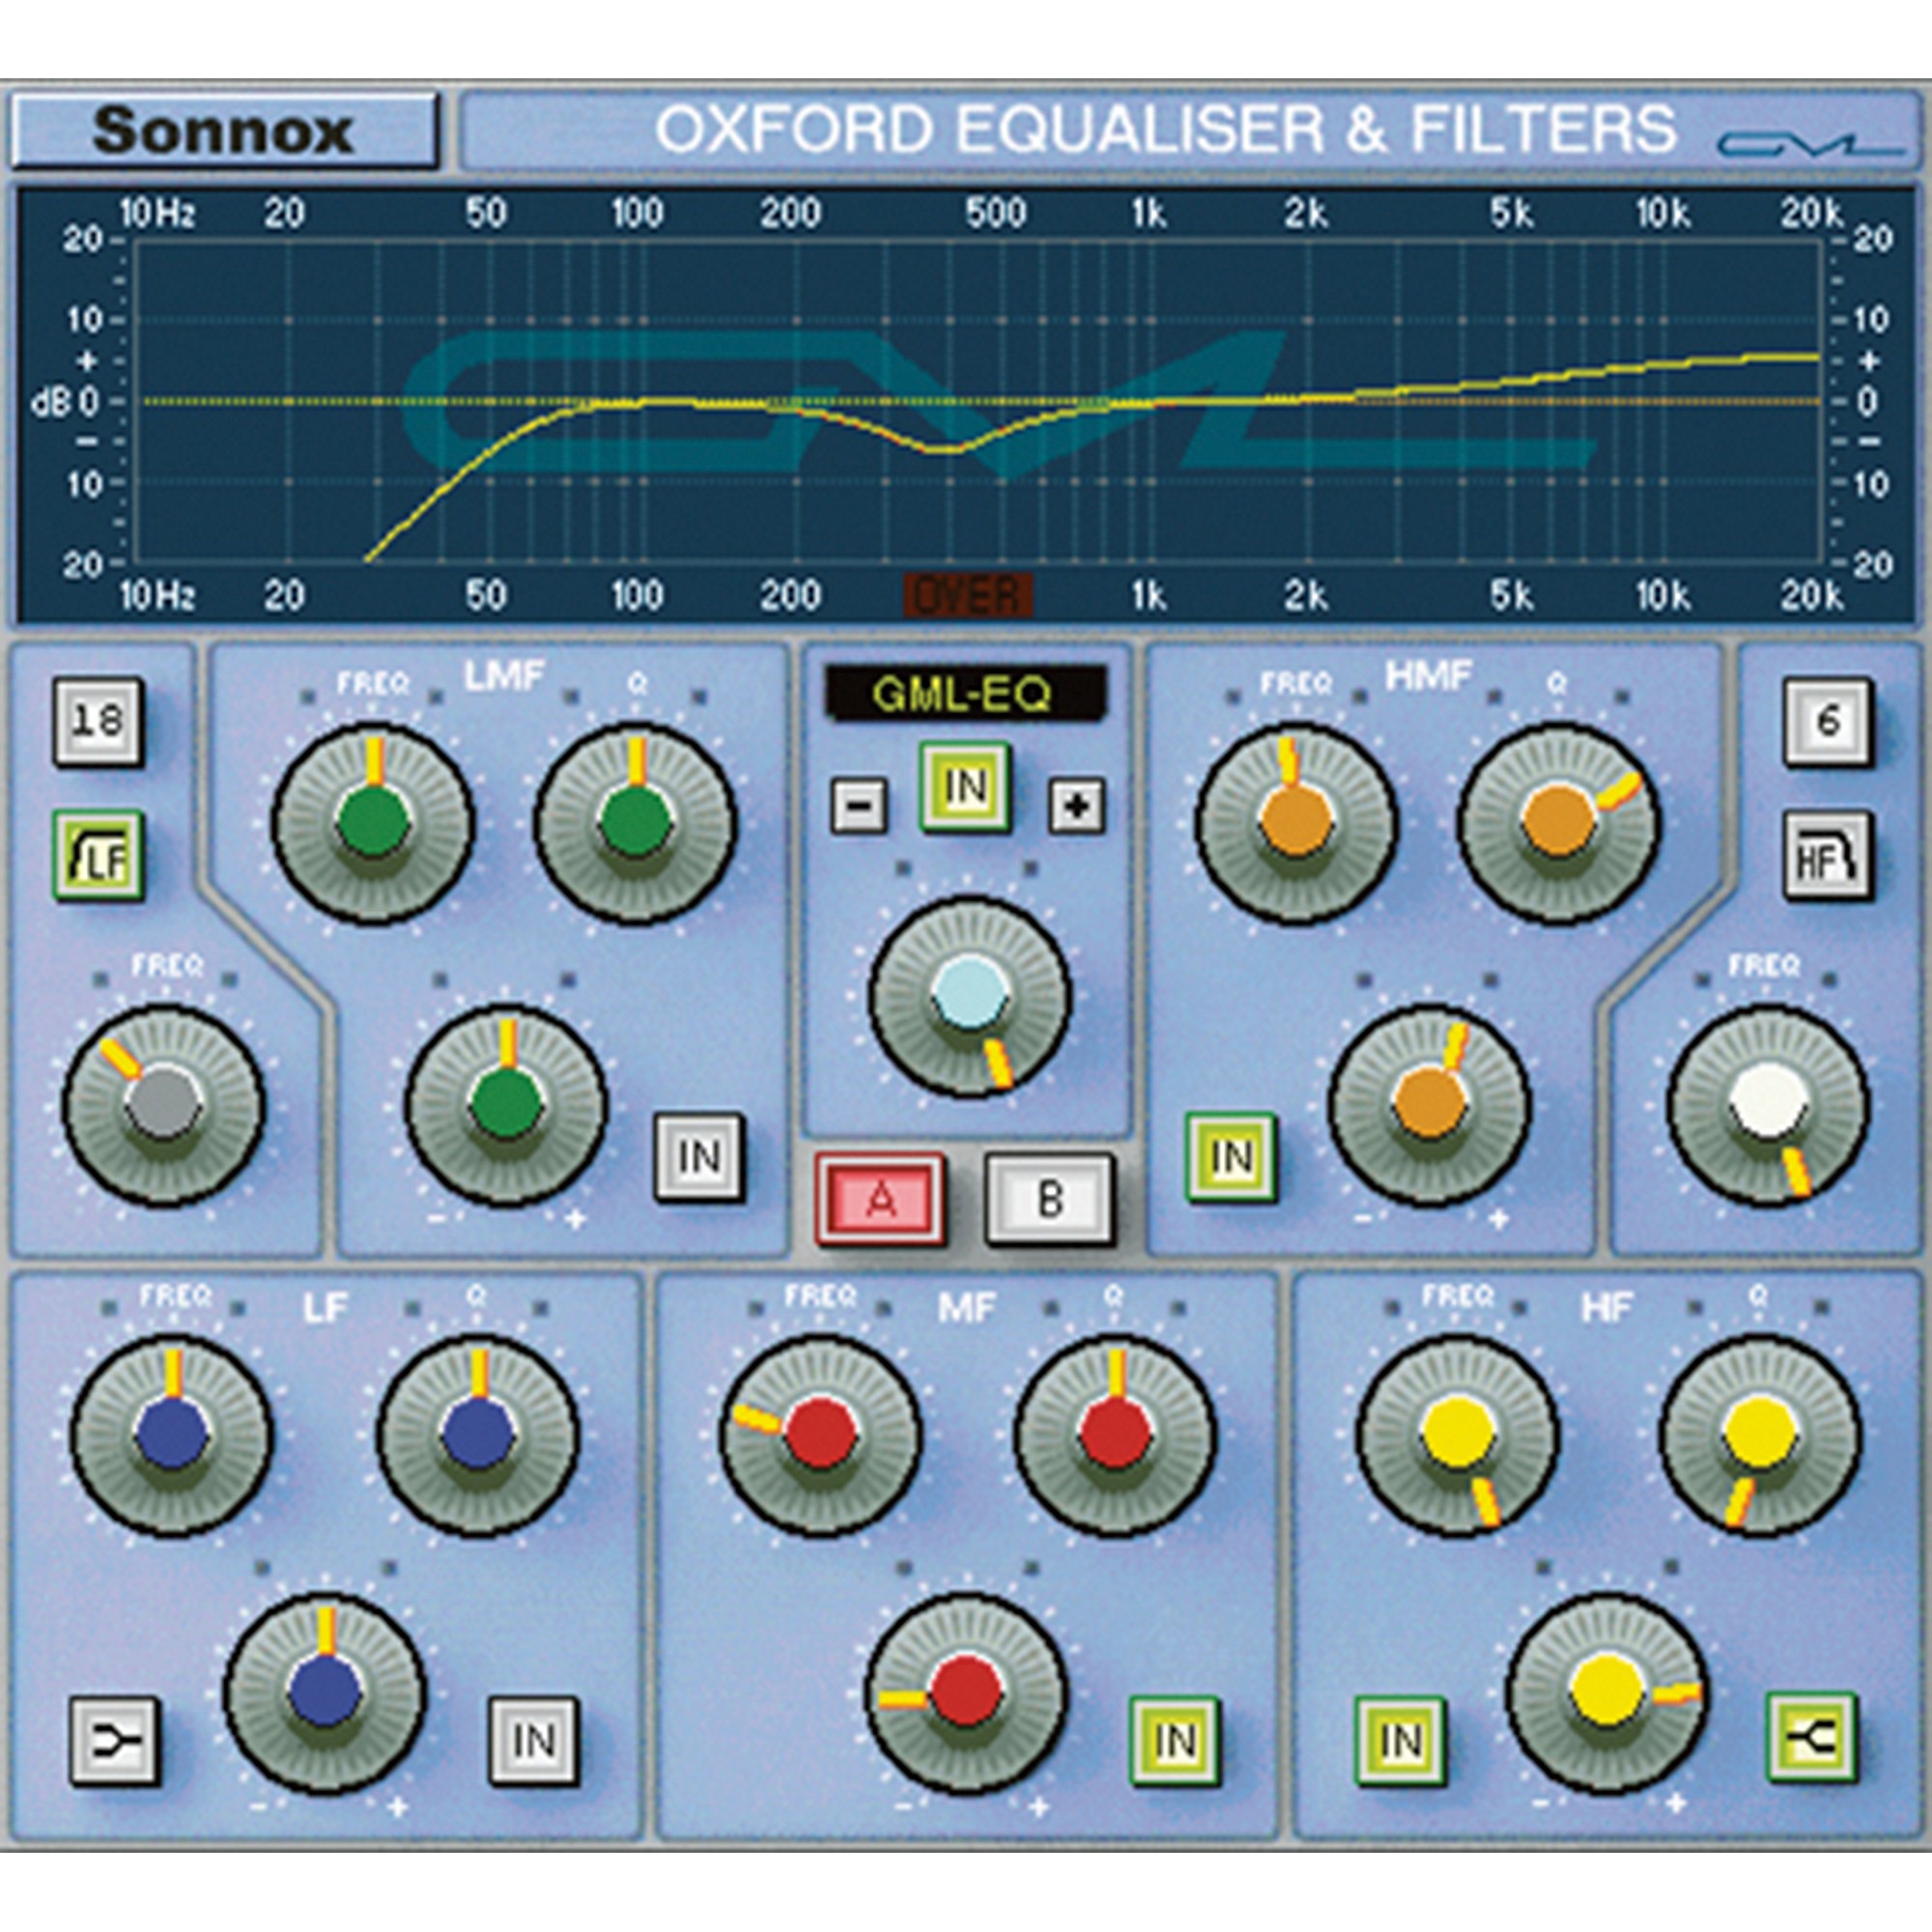Toggle the master EQ IN button
Screen dimensions: 1932x1932
pyautogui.click(x=965, y=787)
